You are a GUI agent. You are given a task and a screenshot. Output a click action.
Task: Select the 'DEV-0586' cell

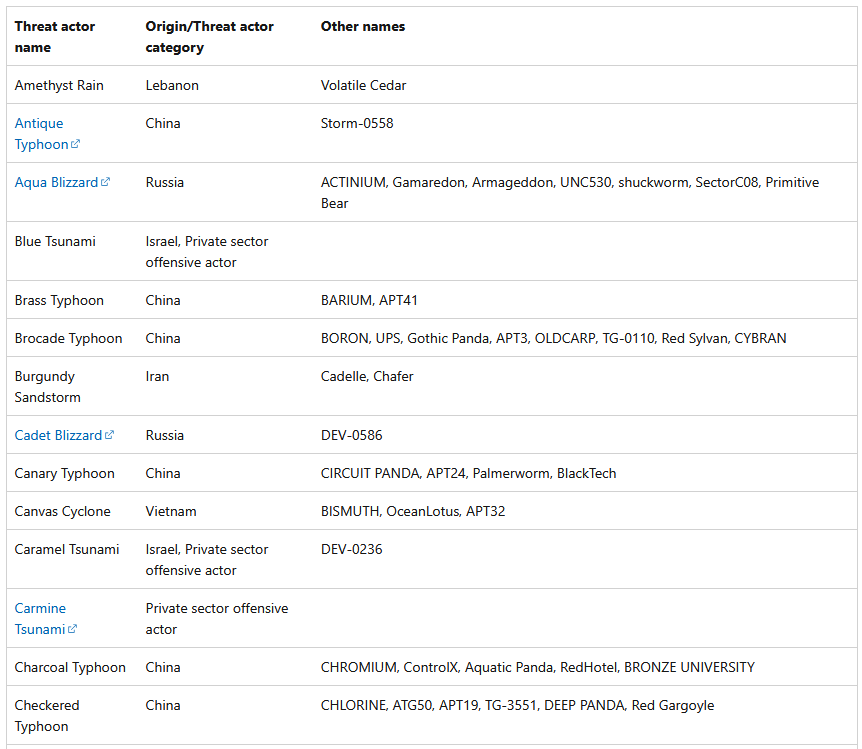coord(352,435)
